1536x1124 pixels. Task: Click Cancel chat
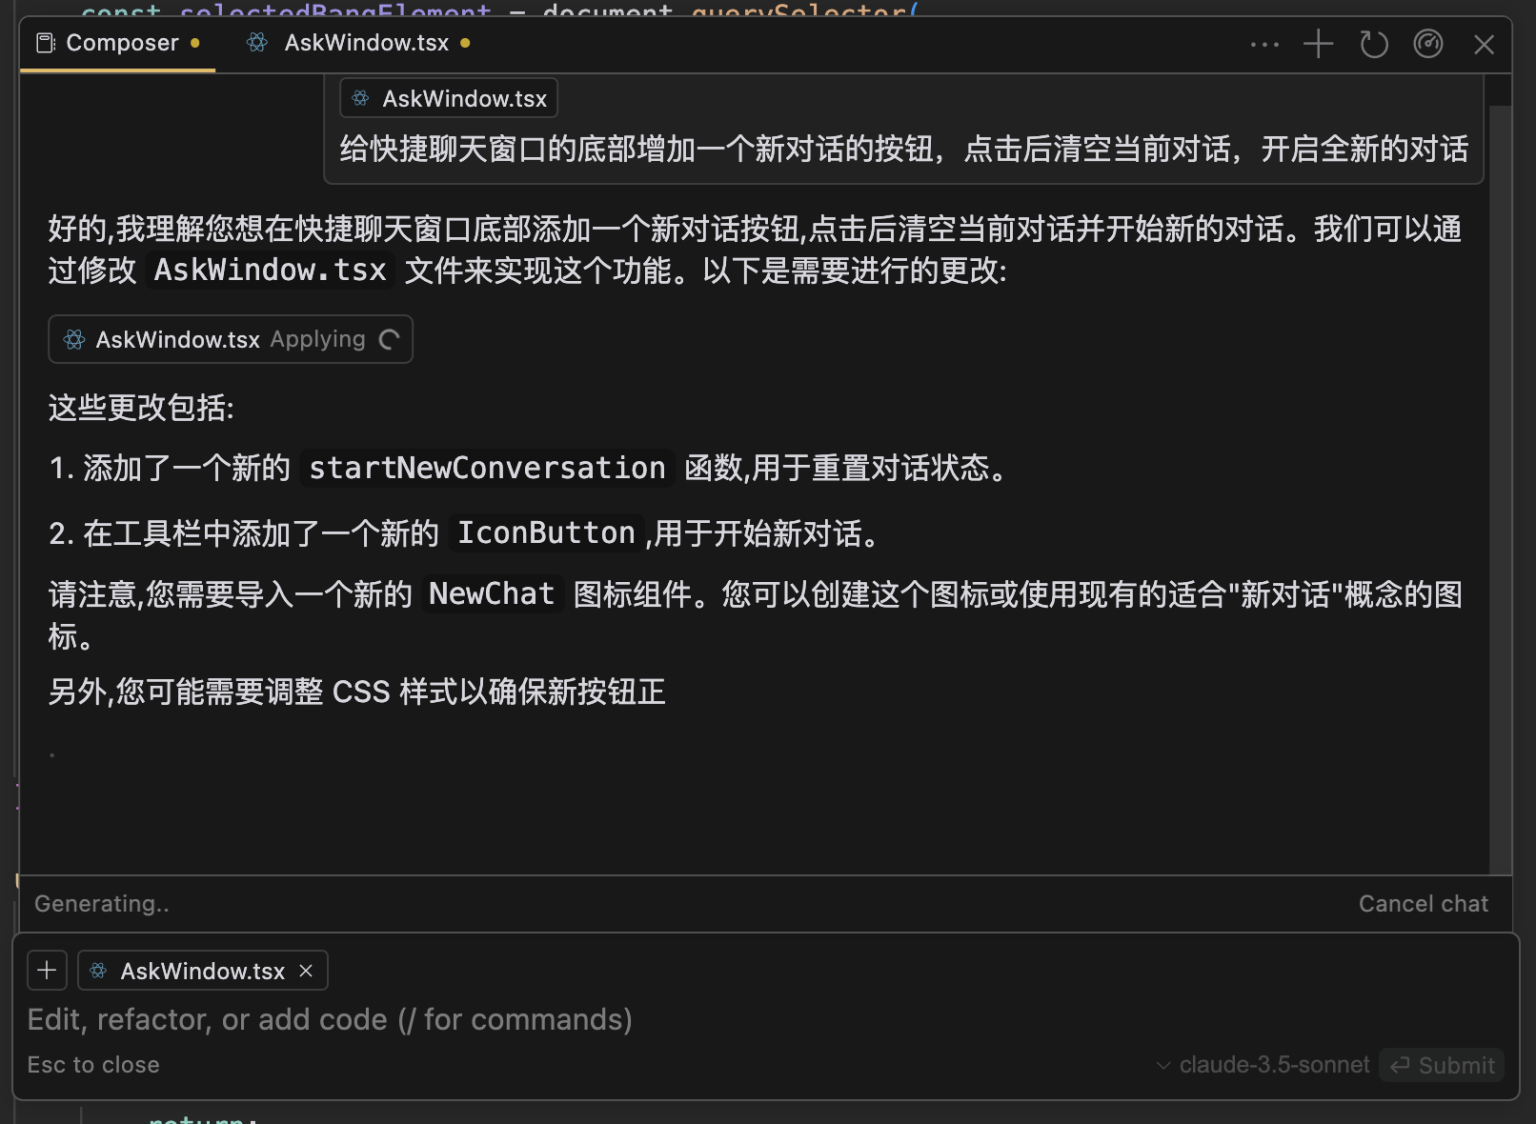1423,904
